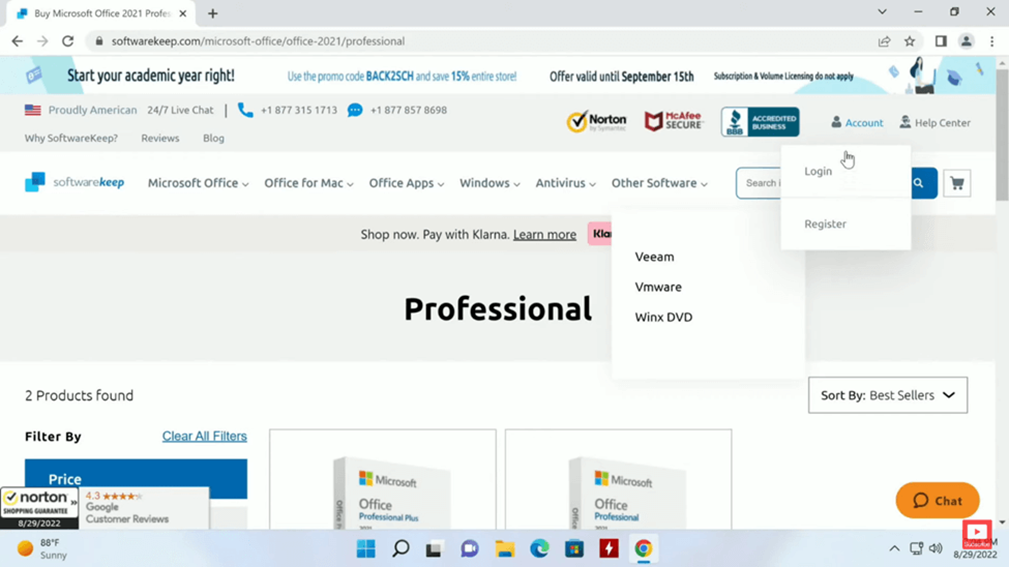Click the Norton Shopping Guarantee badge
The image size is (1009, 567).
tap(39, 508)
